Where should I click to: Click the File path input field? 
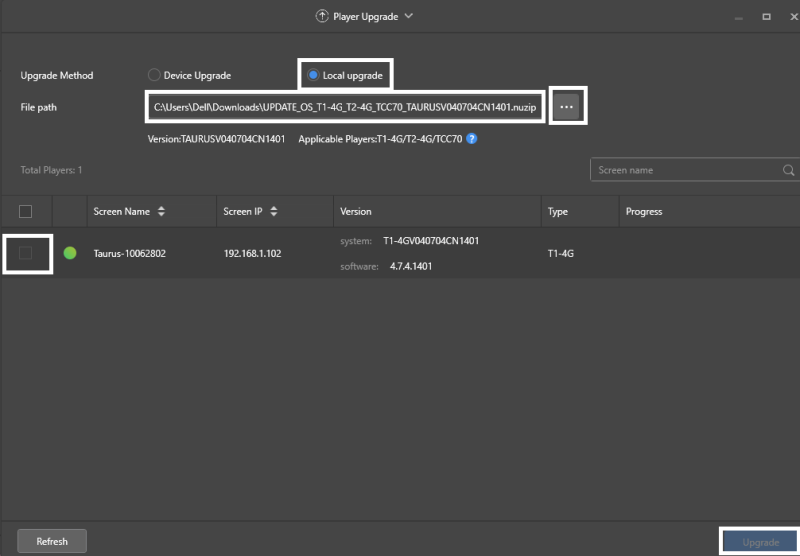[x=345, y=107]
